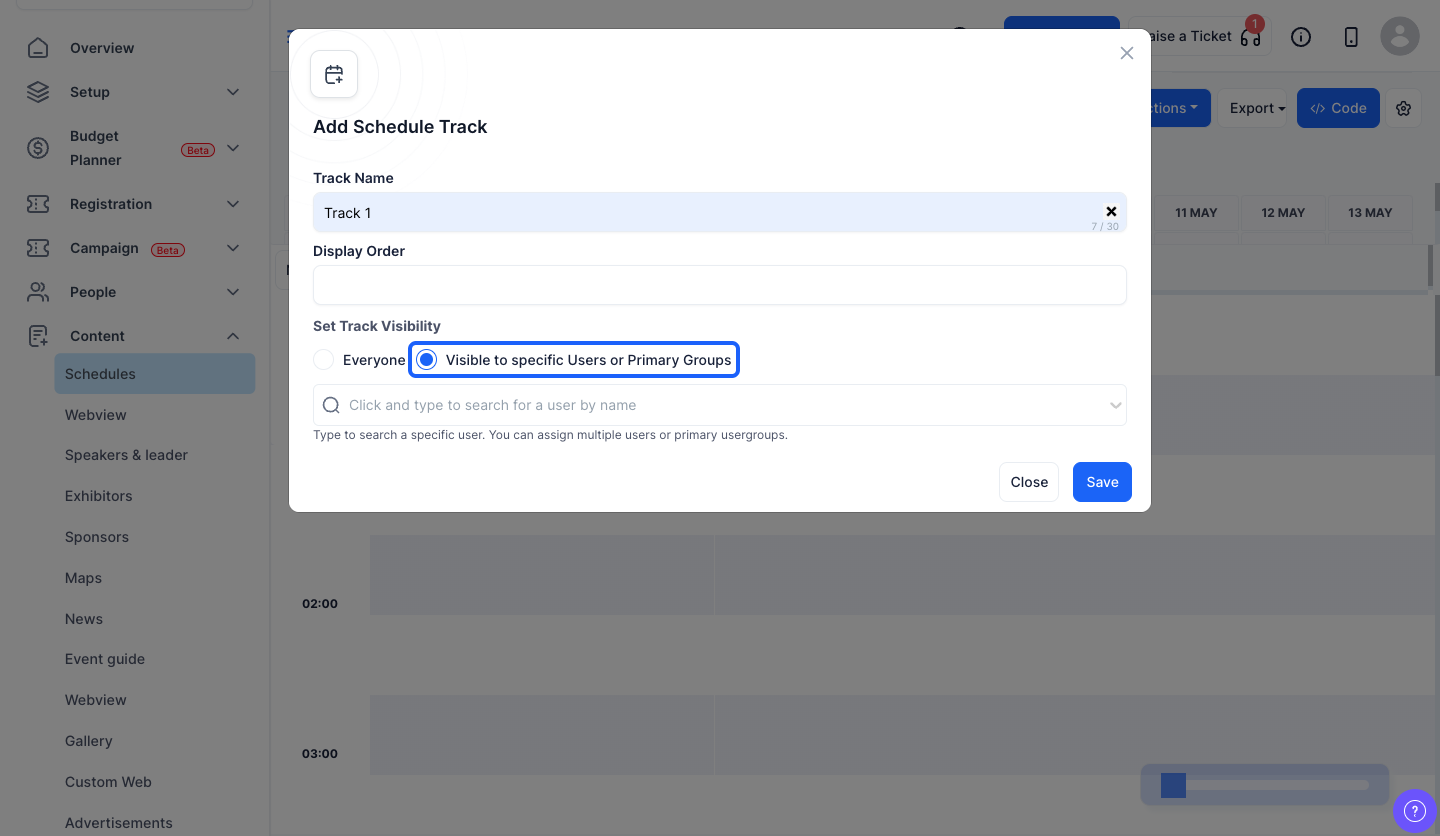Open the gear settings icon beside Code
The width and height of the screenshot is (1440, 836).
click(x=1404, y=108)
